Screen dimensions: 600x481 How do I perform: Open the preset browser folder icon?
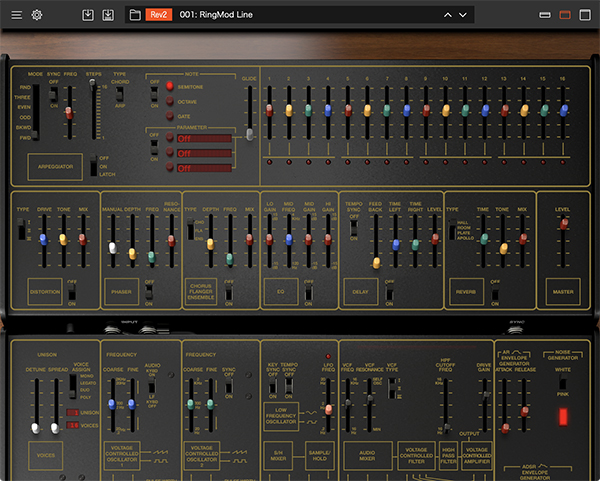[x=134, y=15]
